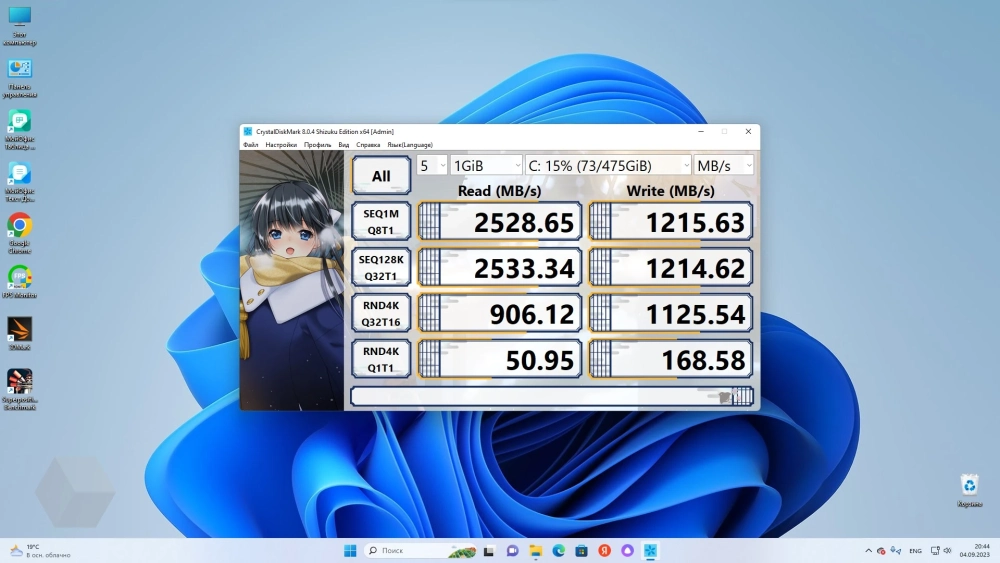Click the Microsoft Edge taskbar icon
The width and height of the screenshot is (1000, 563).
click(x=559, y=551)
